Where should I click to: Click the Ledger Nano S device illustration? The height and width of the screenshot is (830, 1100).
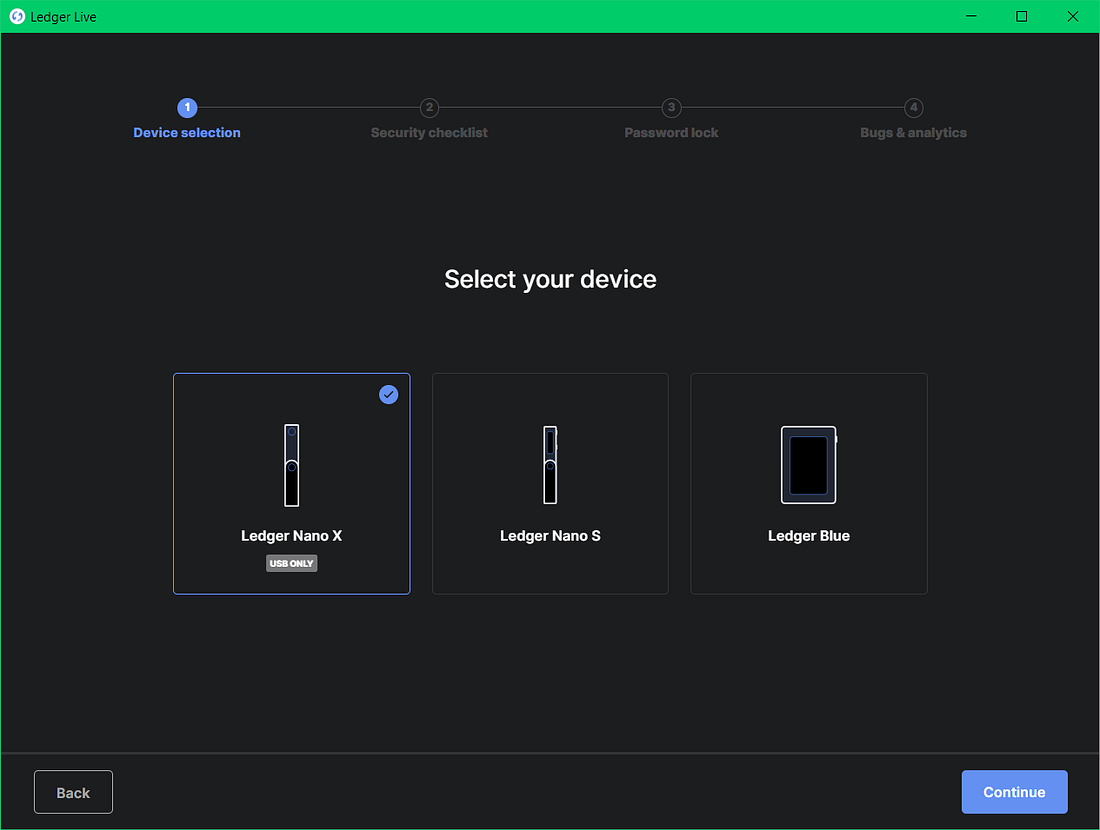pyautogui.click(x=550, y=465)
